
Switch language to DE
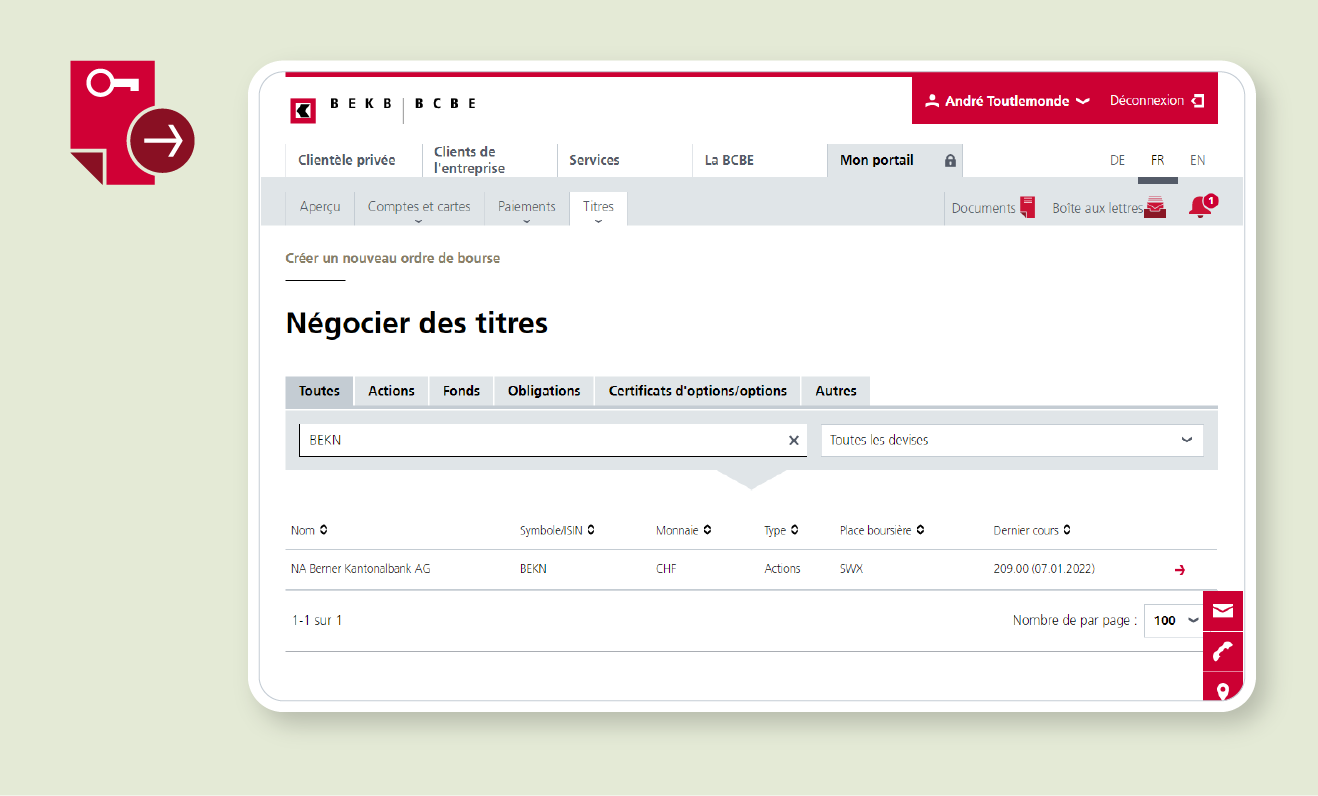pyautogui.click(x=1117, y=160)
